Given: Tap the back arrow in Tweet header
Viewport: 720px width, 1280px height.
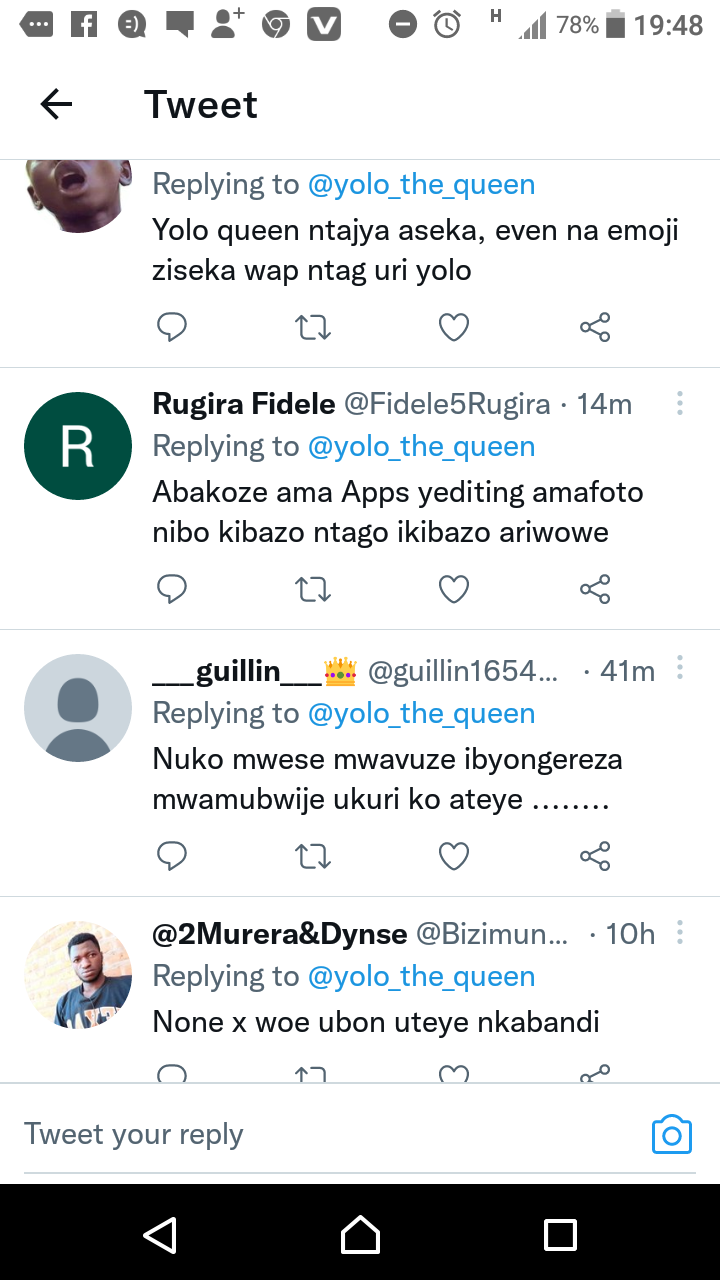Looking at the screenshot, I should pos(56,104).
